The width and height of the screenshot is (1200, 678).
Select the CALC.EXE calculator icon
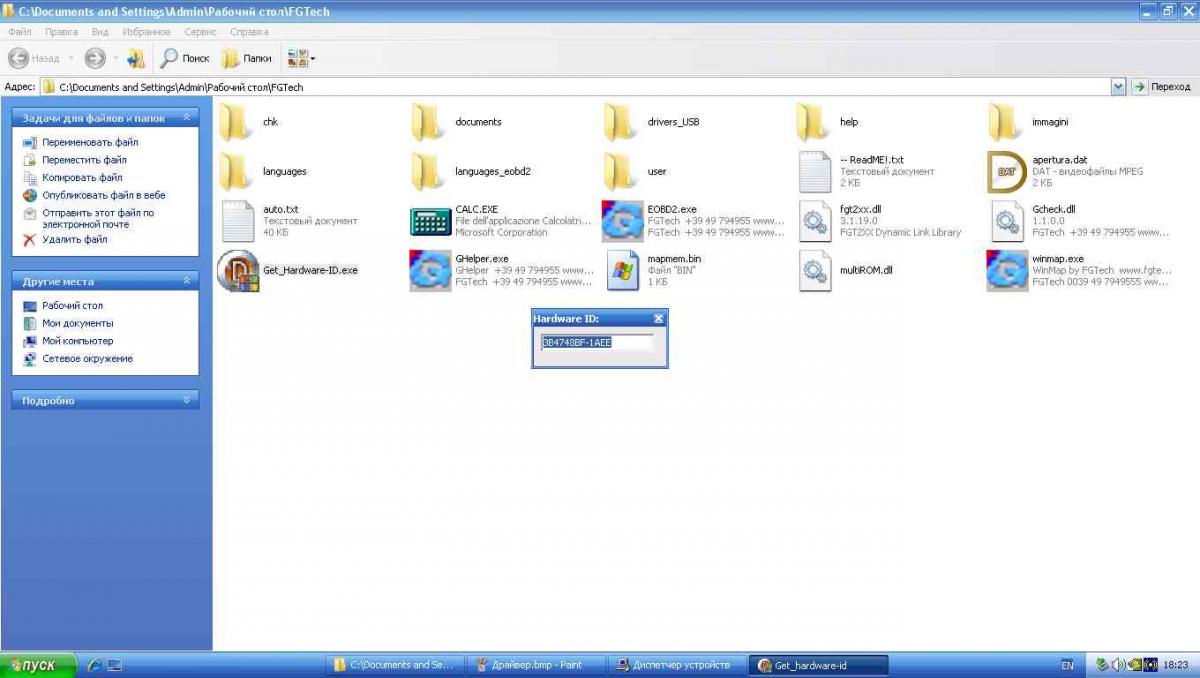430,221
